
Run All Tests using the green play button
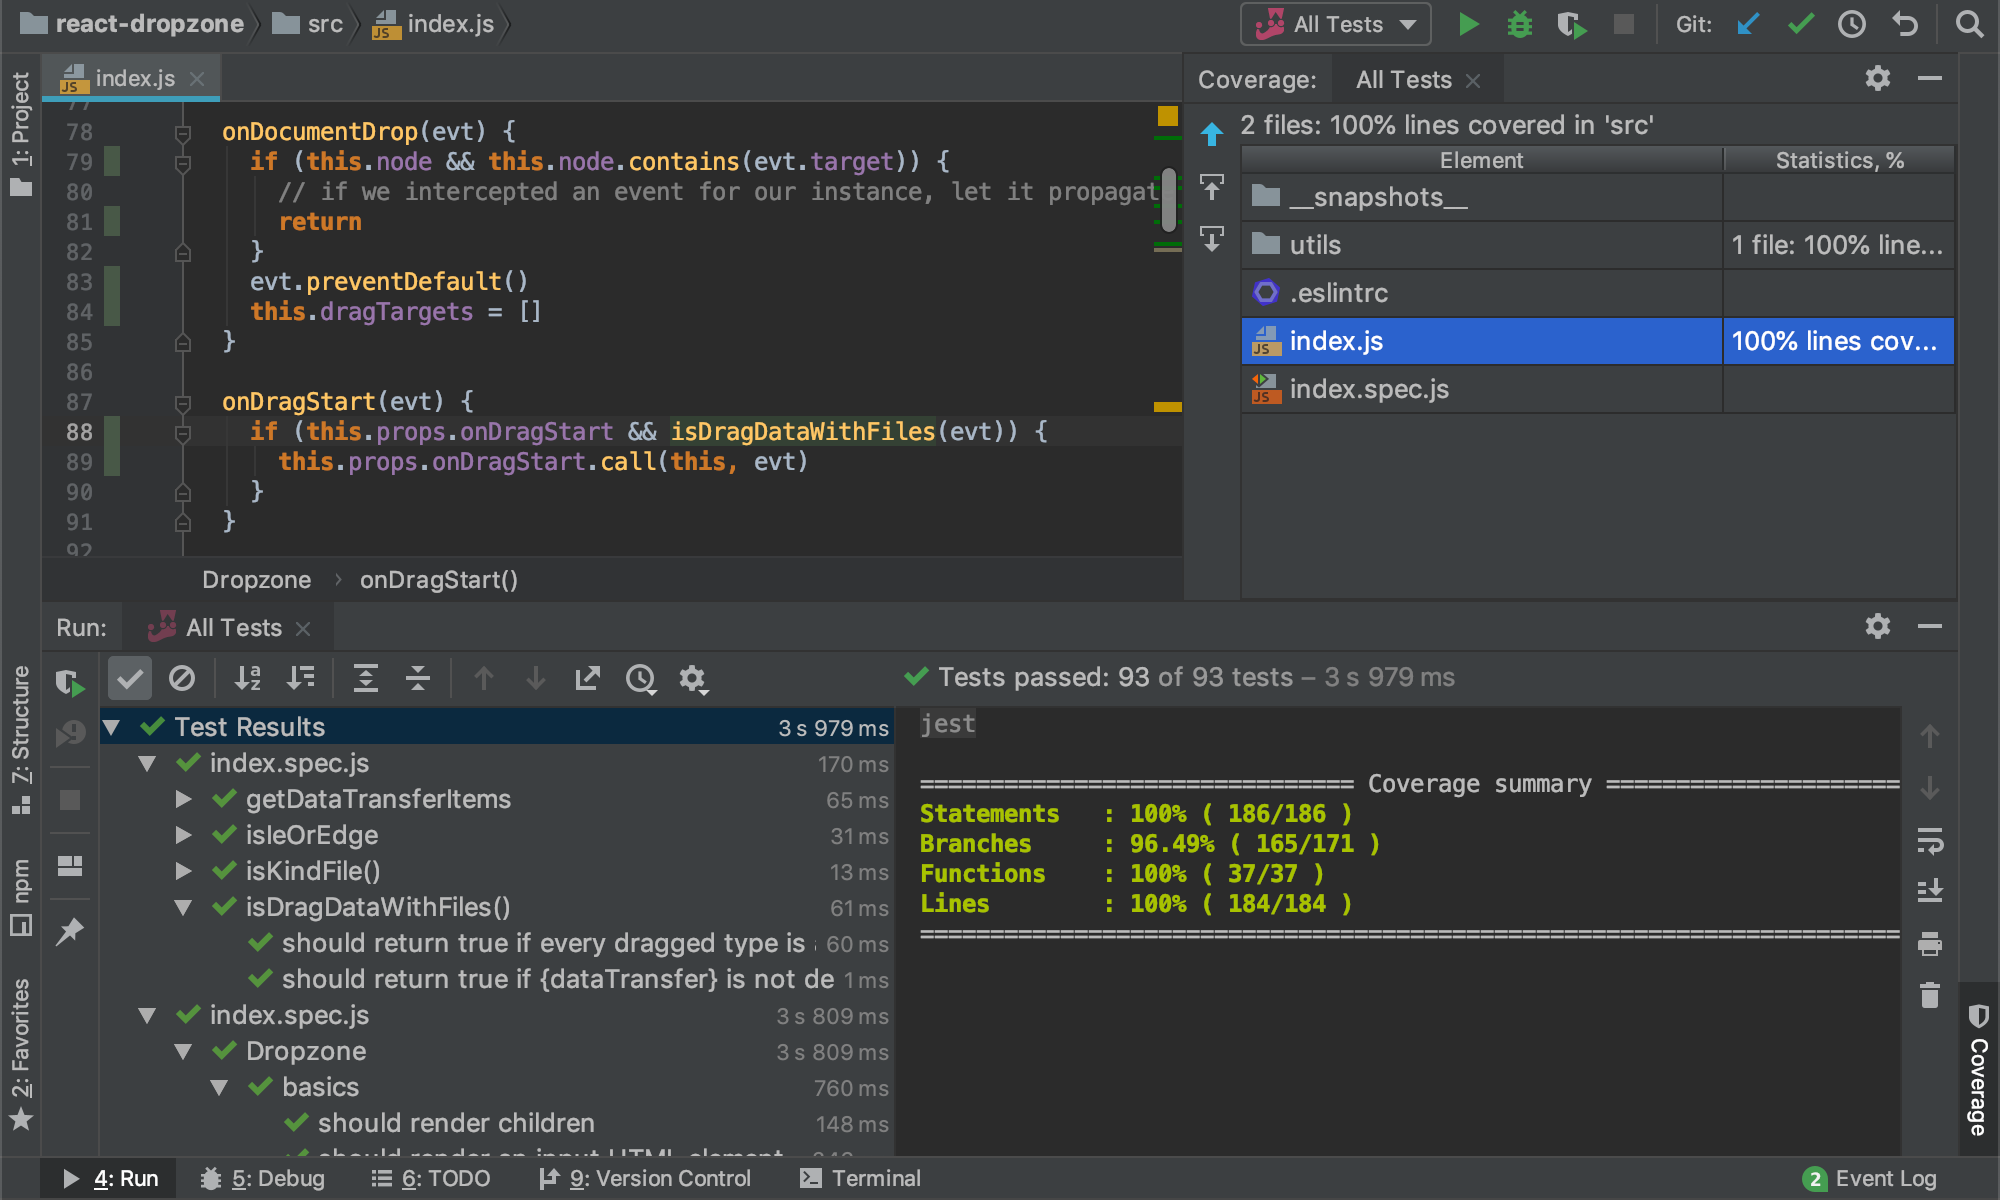tap(1468, 24)
